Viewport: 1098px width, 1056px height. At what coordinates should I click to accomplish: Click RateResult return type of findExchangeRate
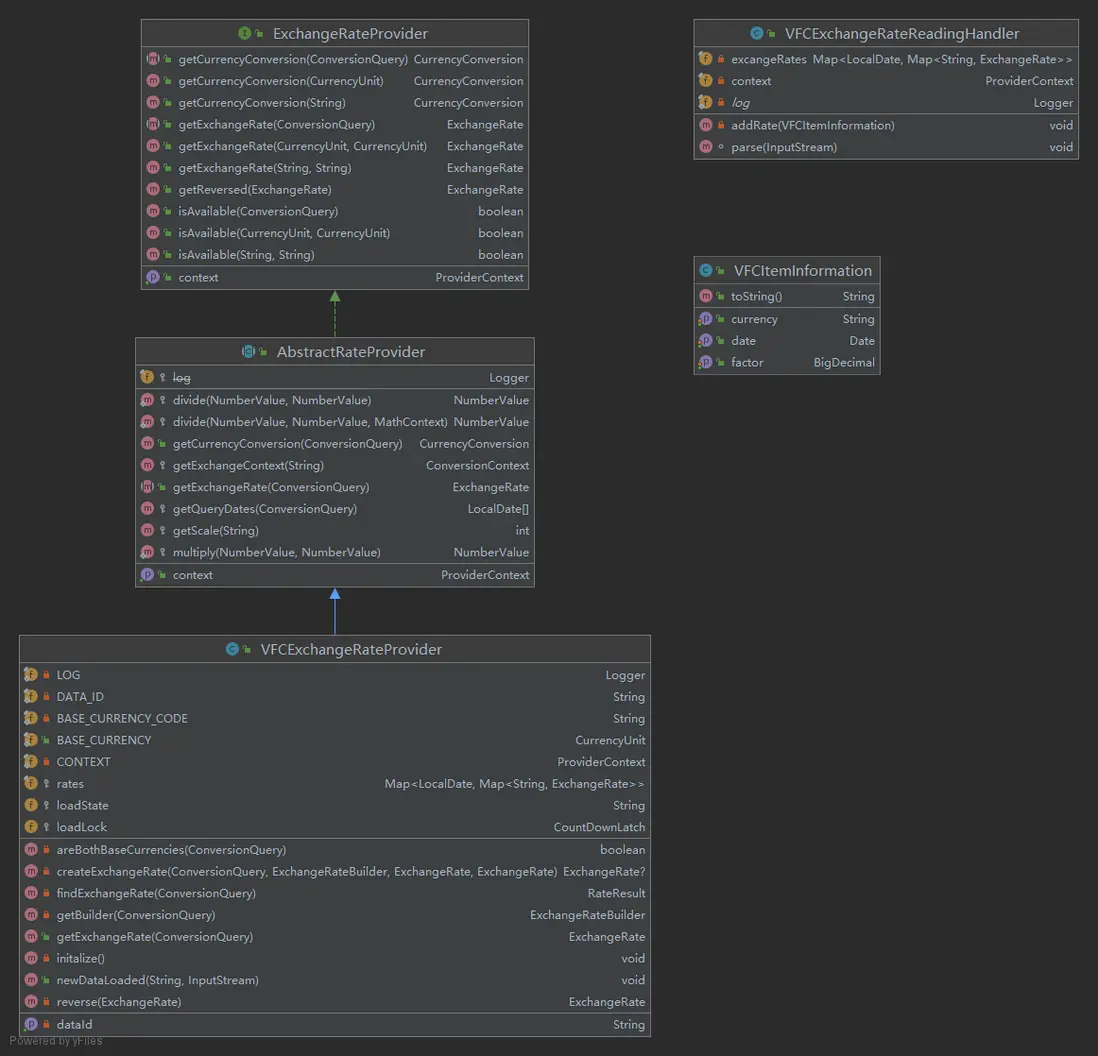pyautogui.click(x=616, y=893)
